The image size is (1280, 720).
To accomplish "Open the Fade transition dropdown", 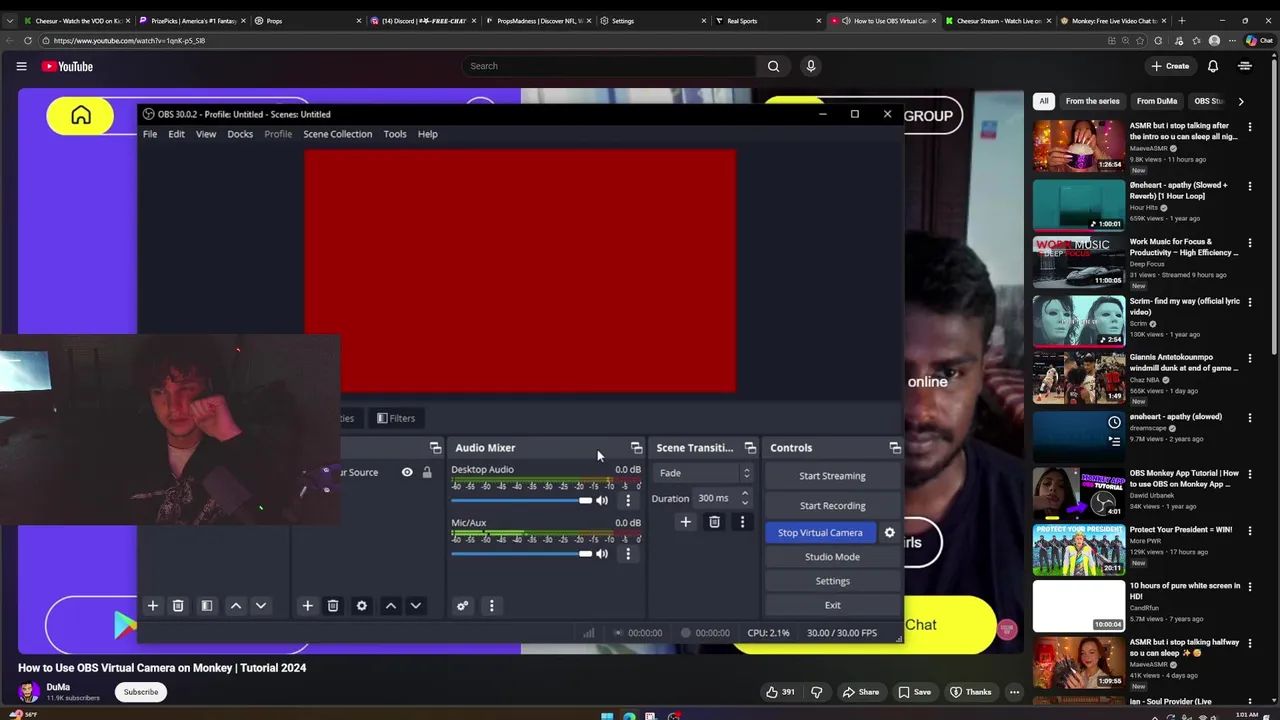I will 704,473.
